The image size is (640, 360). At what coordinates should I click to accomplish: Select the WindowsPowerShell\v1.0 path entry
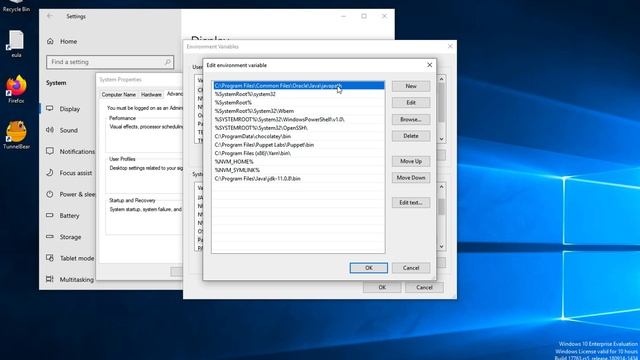(x=299, y=120)
